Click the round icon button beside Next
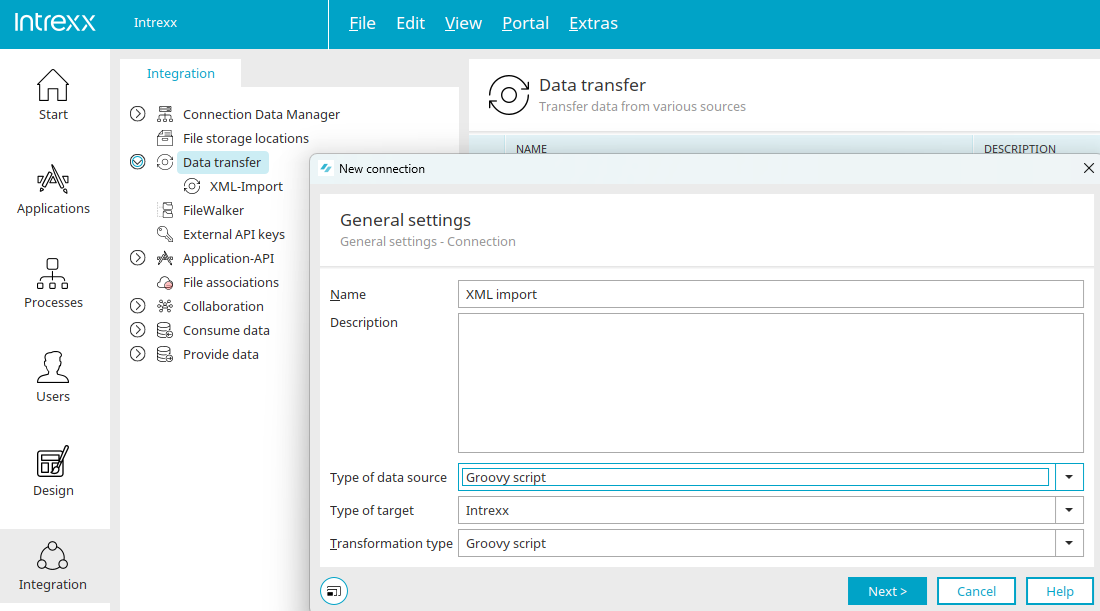This screenshot has height=611, width=1100. point(334,591)
